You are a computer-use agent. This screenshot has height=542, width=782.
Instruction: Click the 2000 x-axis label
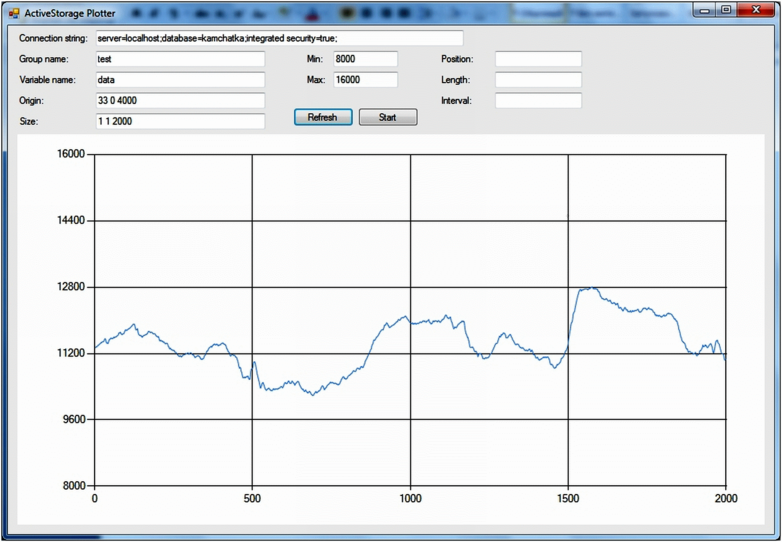[x=726, y=498]
